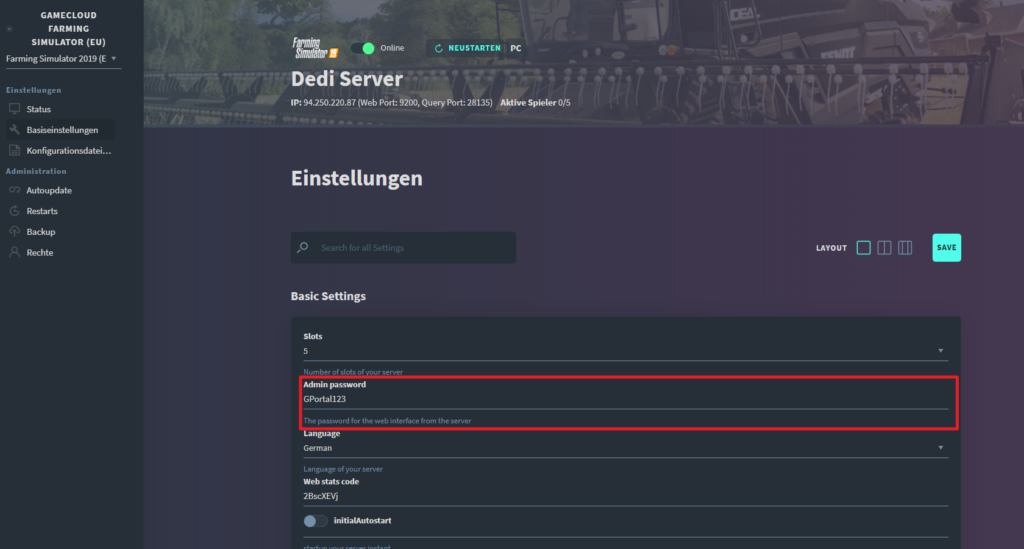Open the Status menu item

click(x=39, y=109)
